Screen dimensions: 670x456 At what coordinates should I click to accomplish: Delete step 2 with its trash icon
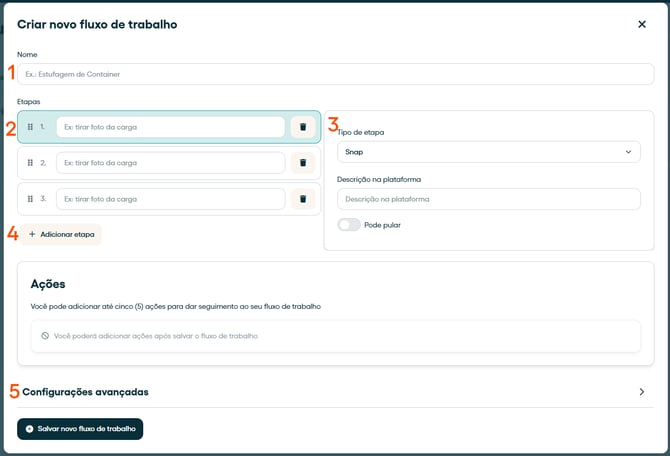tap(303, 163)
